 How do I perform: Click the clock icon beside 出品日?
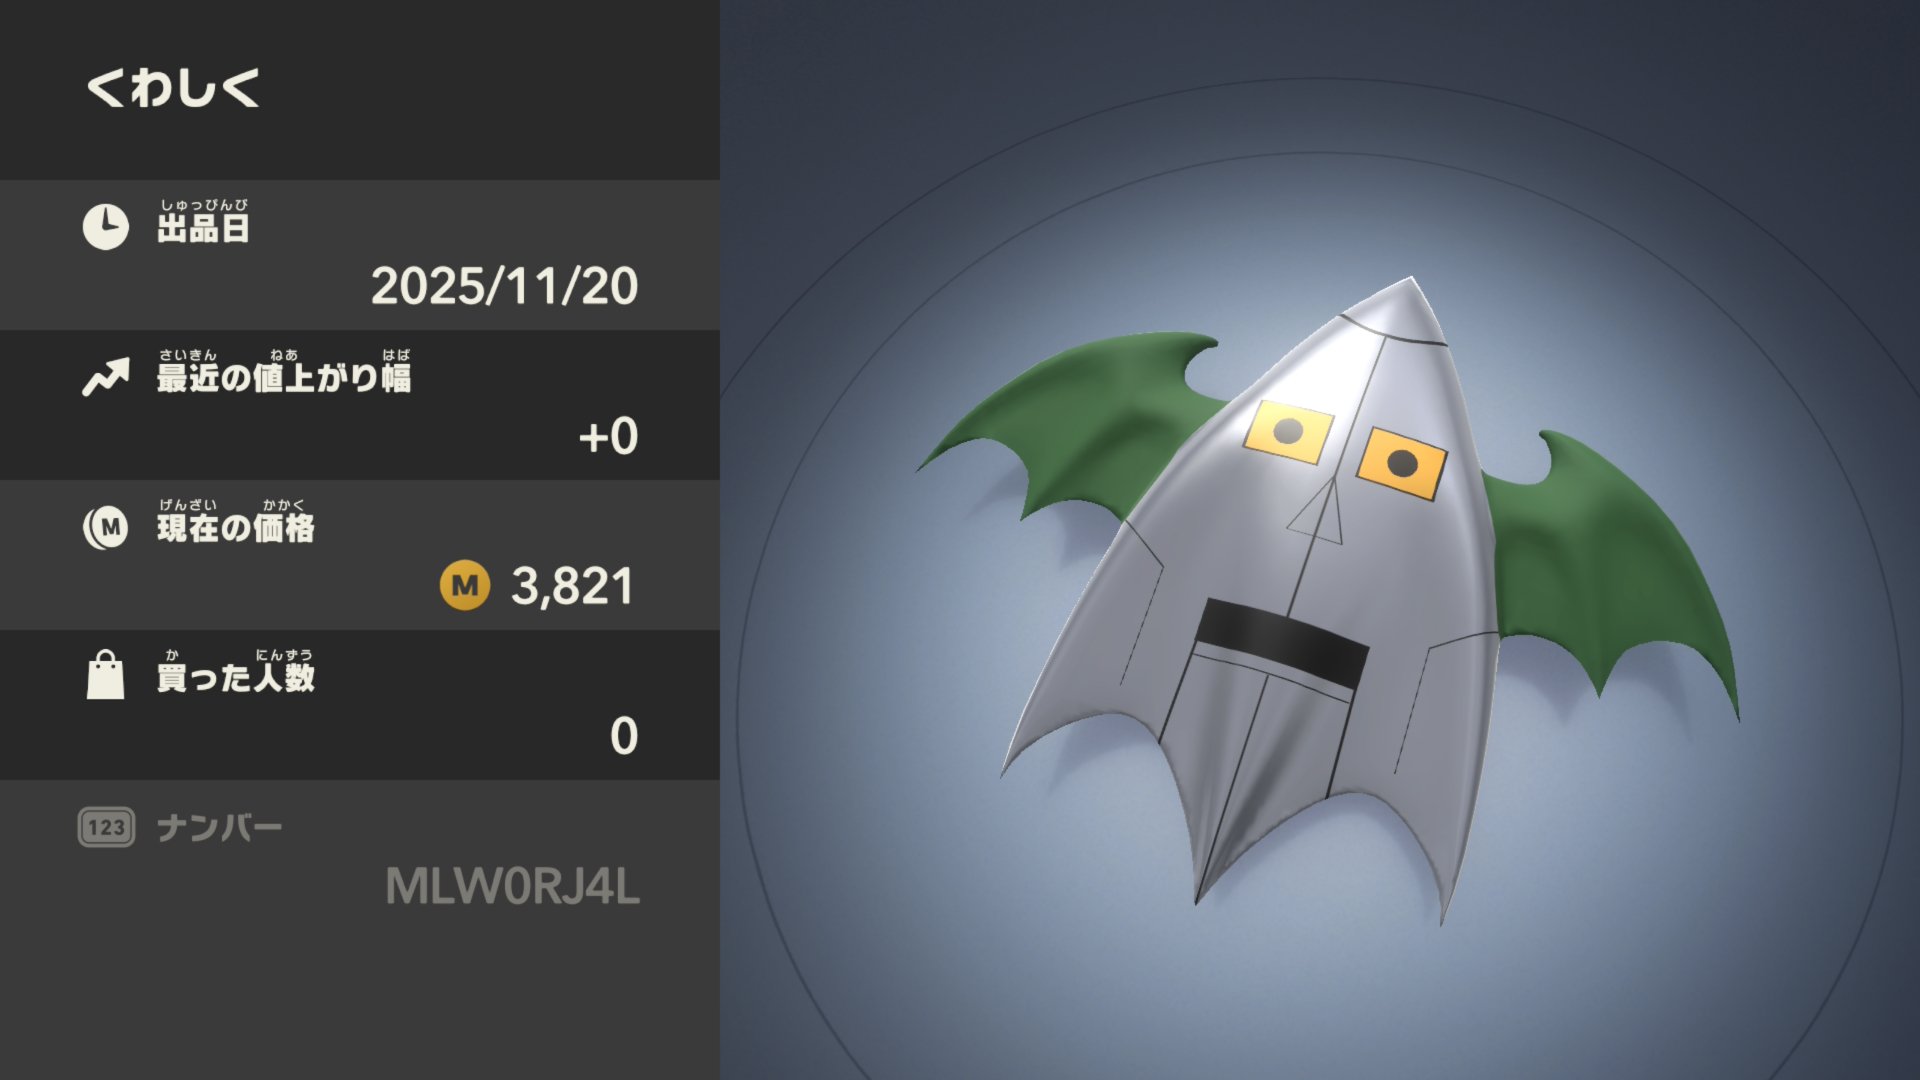[105, 227]
